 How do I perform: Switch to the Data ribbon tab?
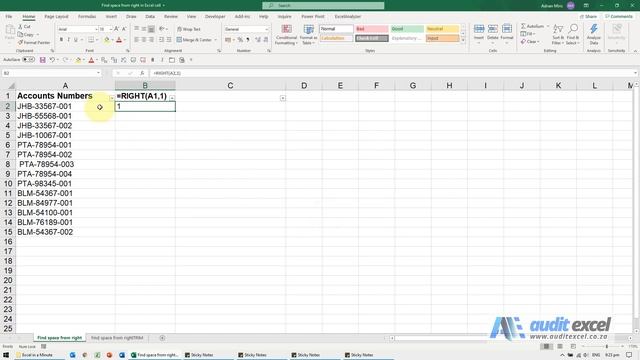[x=150, y=17]
